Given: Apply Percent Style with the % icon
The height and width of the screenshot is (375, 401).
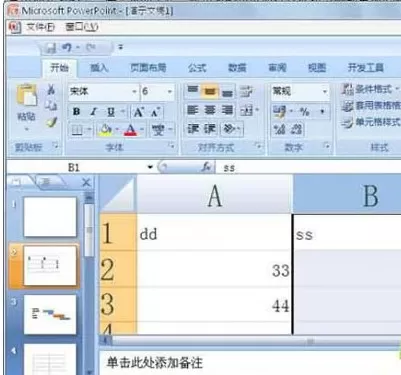Looking at the screenshot, I should (x=304, y=111).
